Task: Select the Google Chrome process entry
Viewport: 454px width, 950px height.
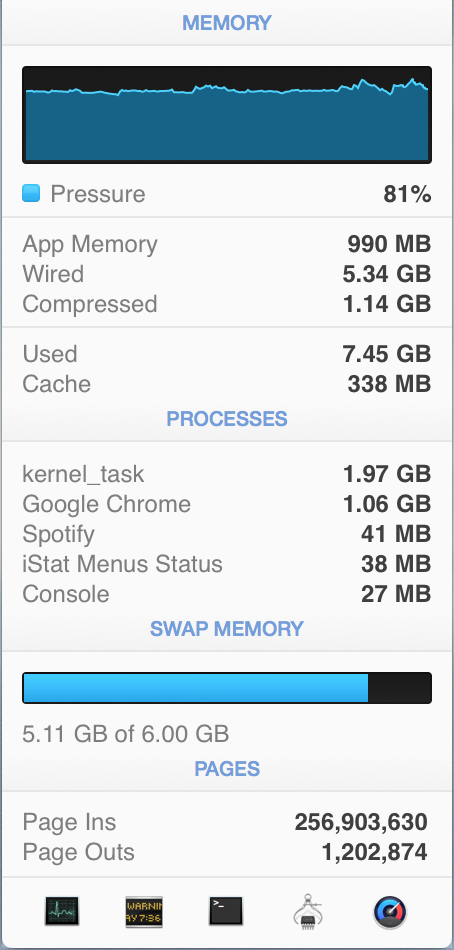Action: coord(227,504)
